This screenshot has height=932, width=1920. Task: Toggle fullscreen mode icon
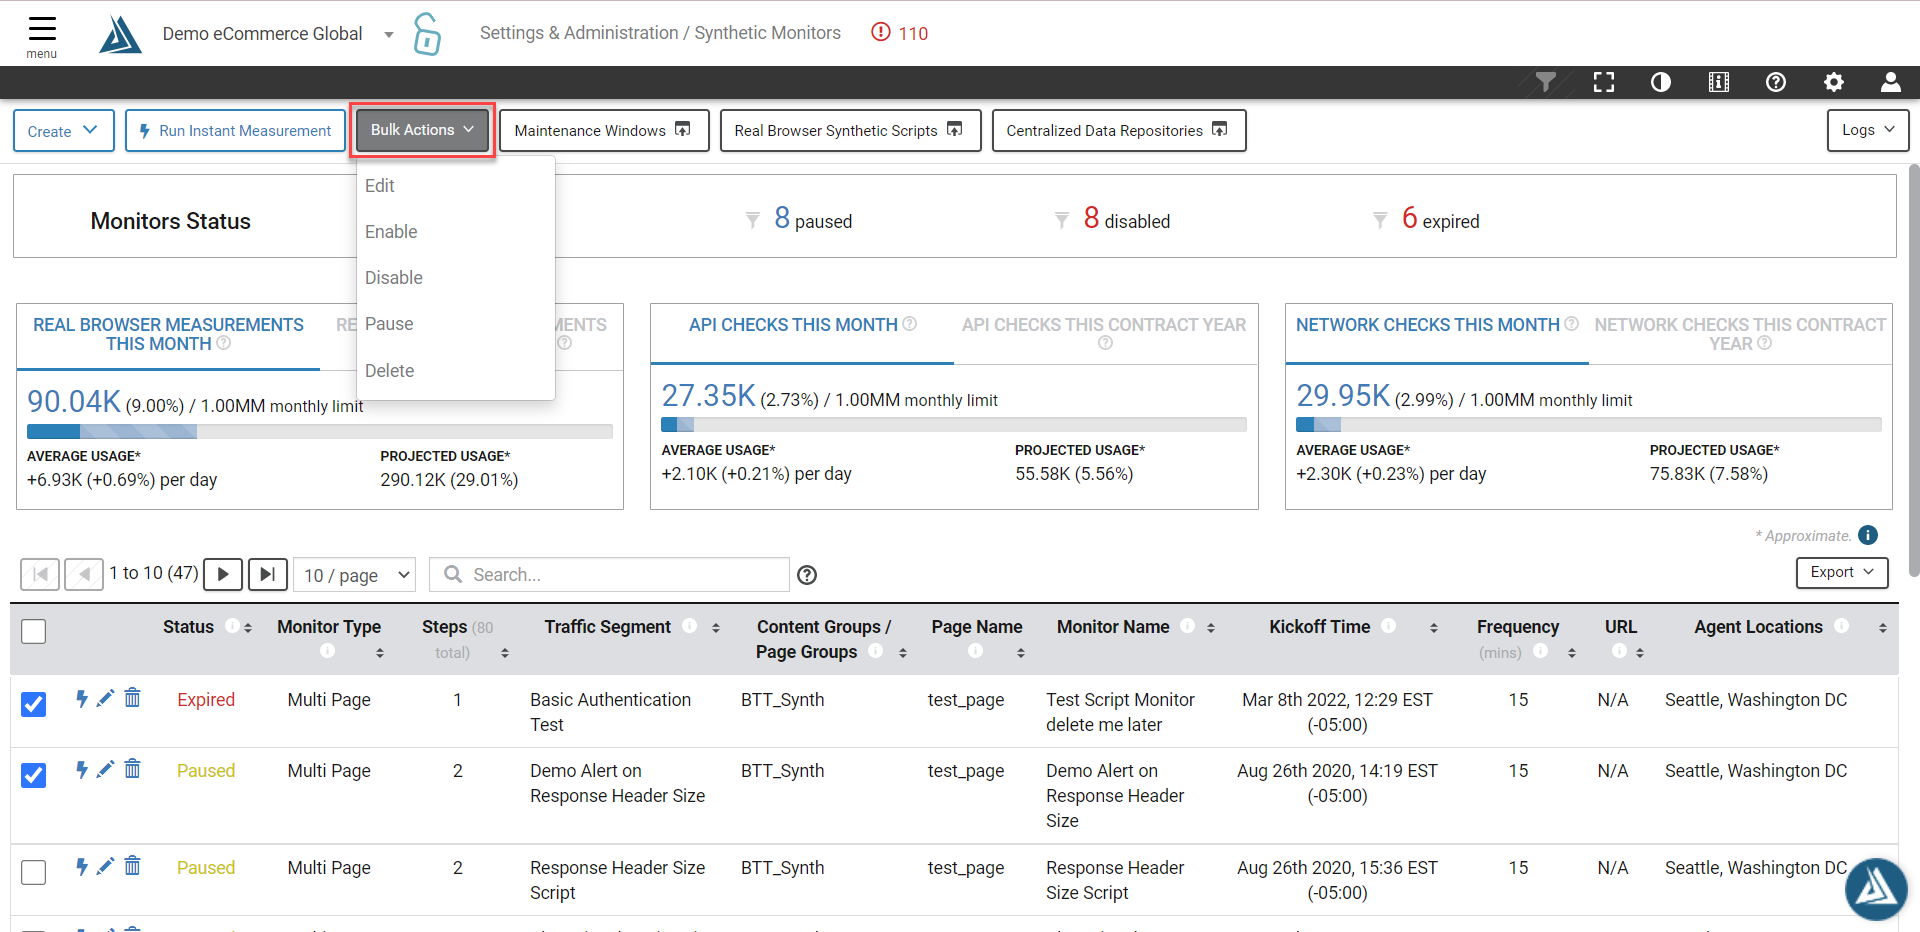coord(1604,82)
